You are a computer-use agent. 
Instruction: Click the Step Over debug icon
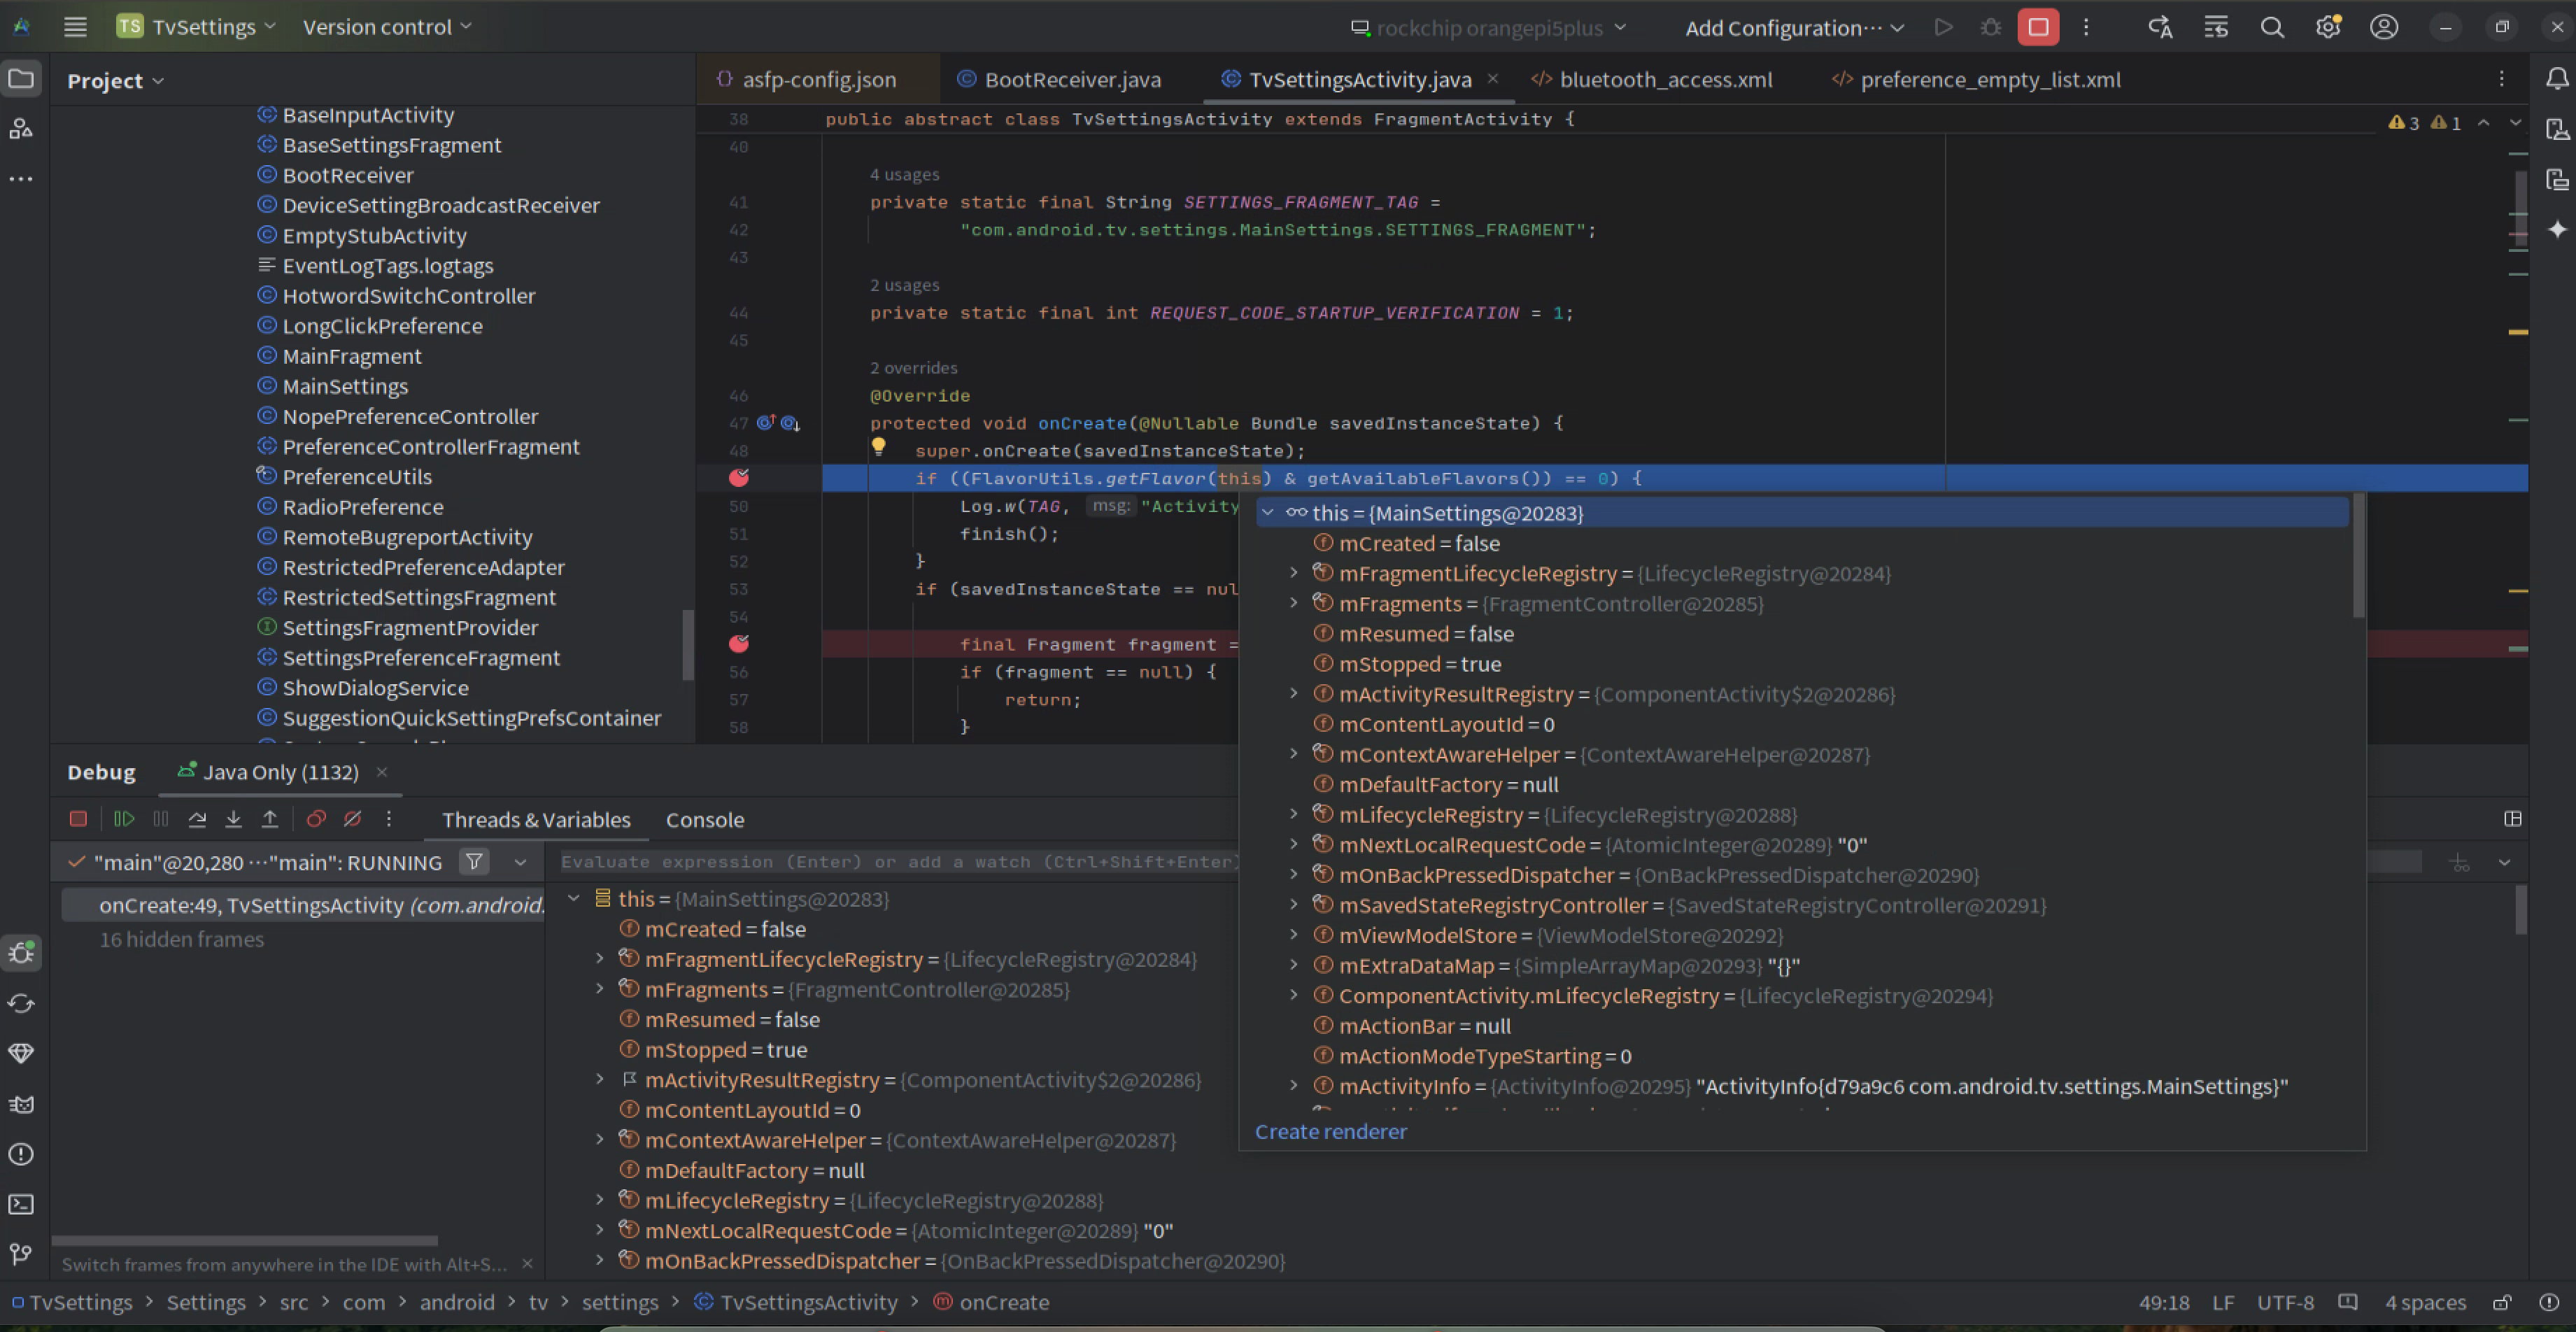coord(197,819)
